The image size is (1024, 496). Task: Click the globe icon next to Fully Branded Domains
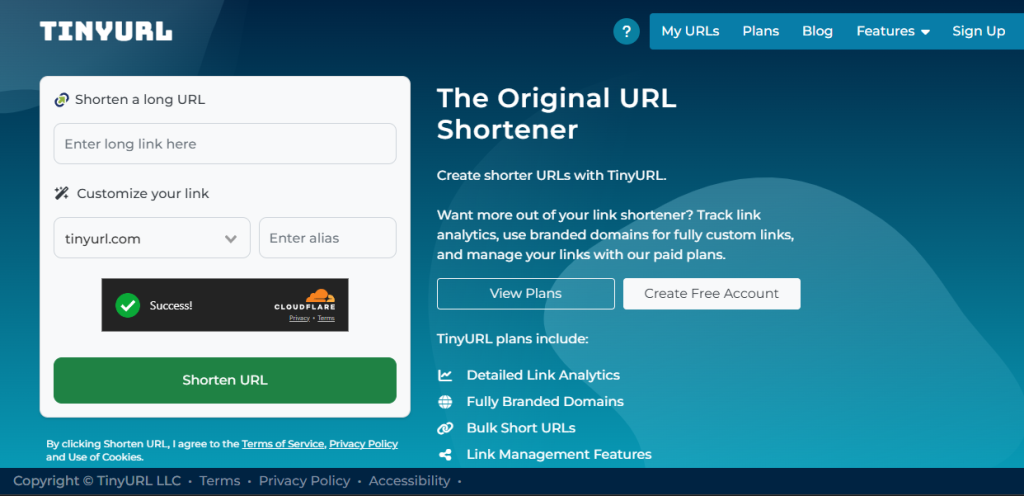pos(445,402)
